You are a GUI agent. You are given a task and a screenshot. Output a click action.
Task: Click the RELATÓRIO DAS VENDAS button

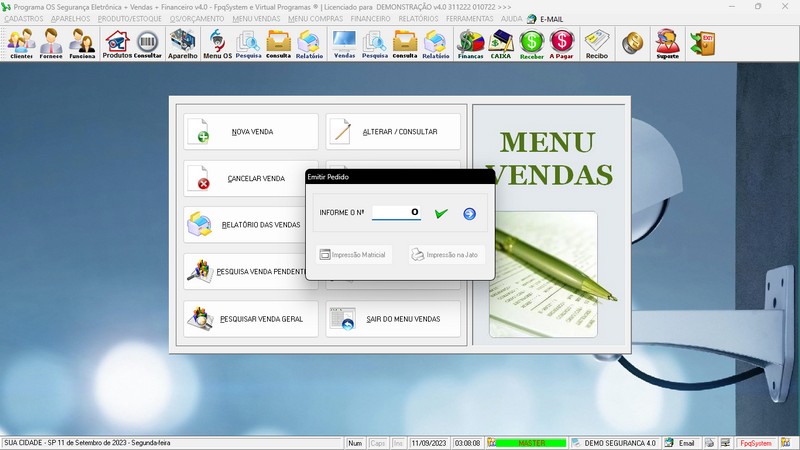coord(245,225)
